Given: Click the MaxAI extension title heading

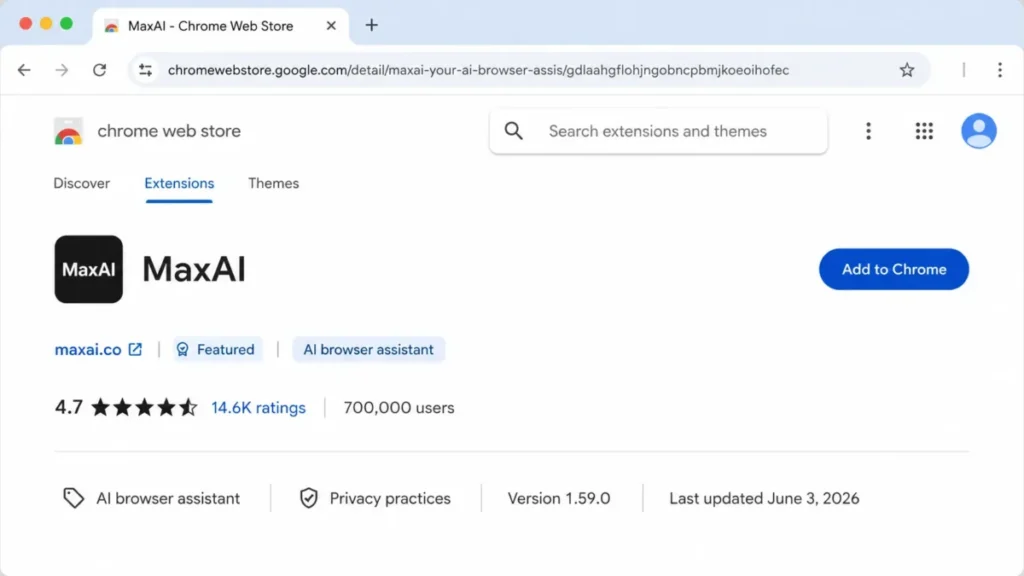Looking at the screenshot, I should pyautogui.click(x=194, y=269).
